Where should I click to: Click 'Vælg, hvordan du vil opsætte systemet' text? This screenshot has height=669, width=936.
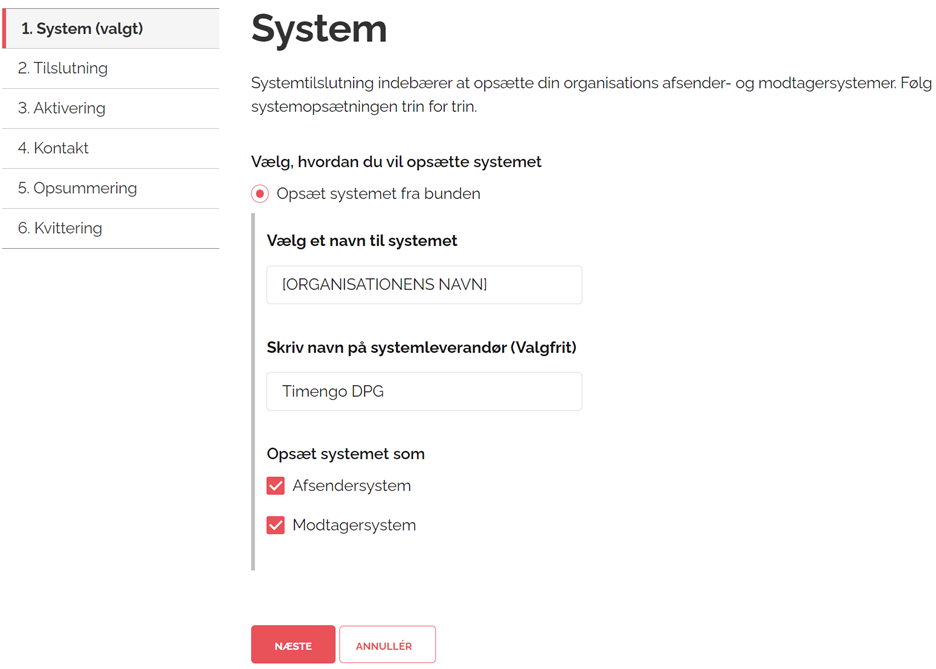pos(396,162)
